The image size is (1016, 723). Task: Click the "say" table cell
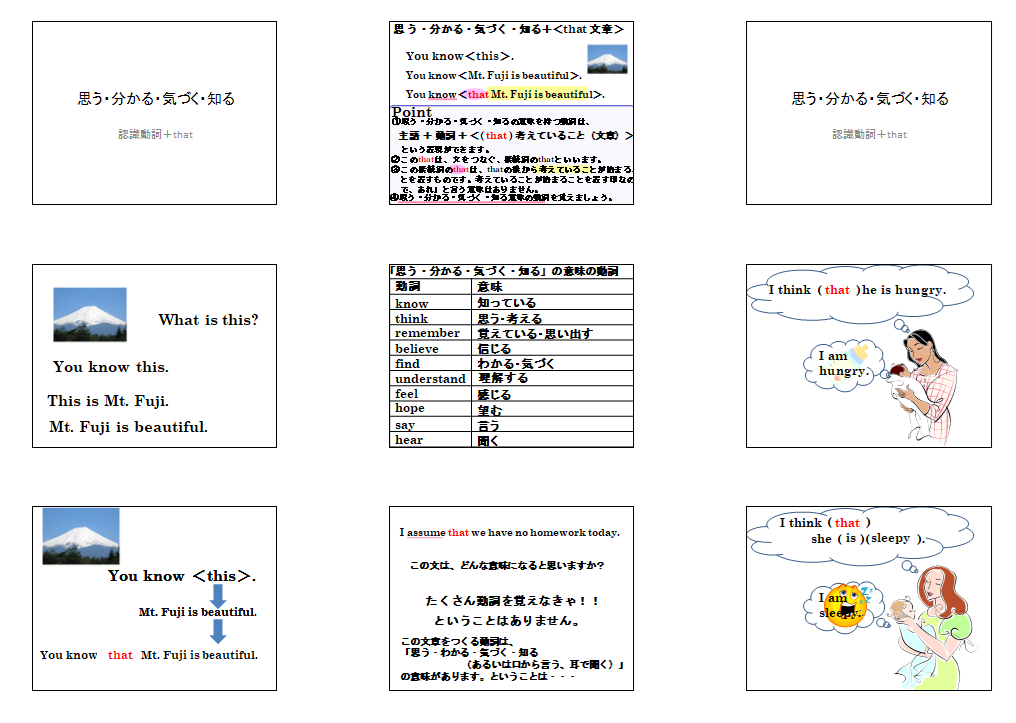click(430, 424)
